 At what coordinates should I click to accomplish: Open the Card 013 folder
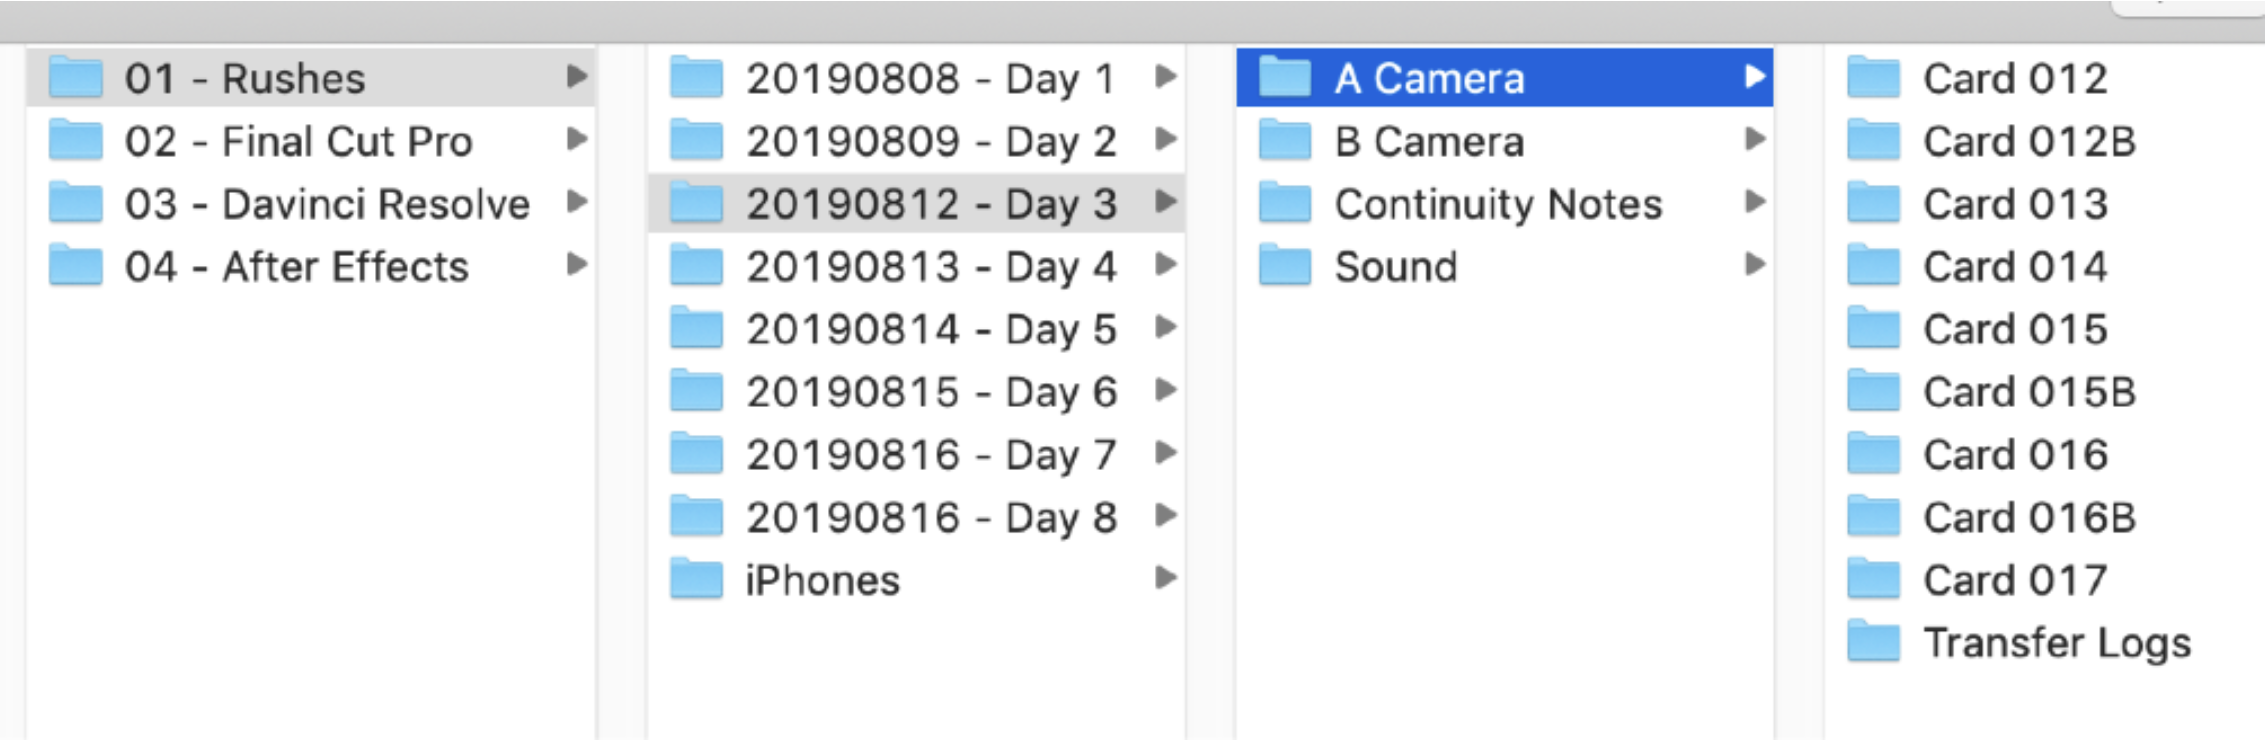click(x=2014, y=204)
